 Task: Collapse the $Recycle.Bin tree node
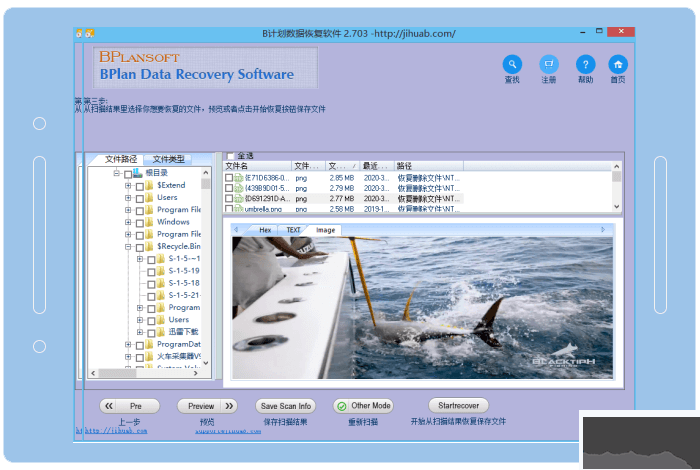[x=128, y=246]
